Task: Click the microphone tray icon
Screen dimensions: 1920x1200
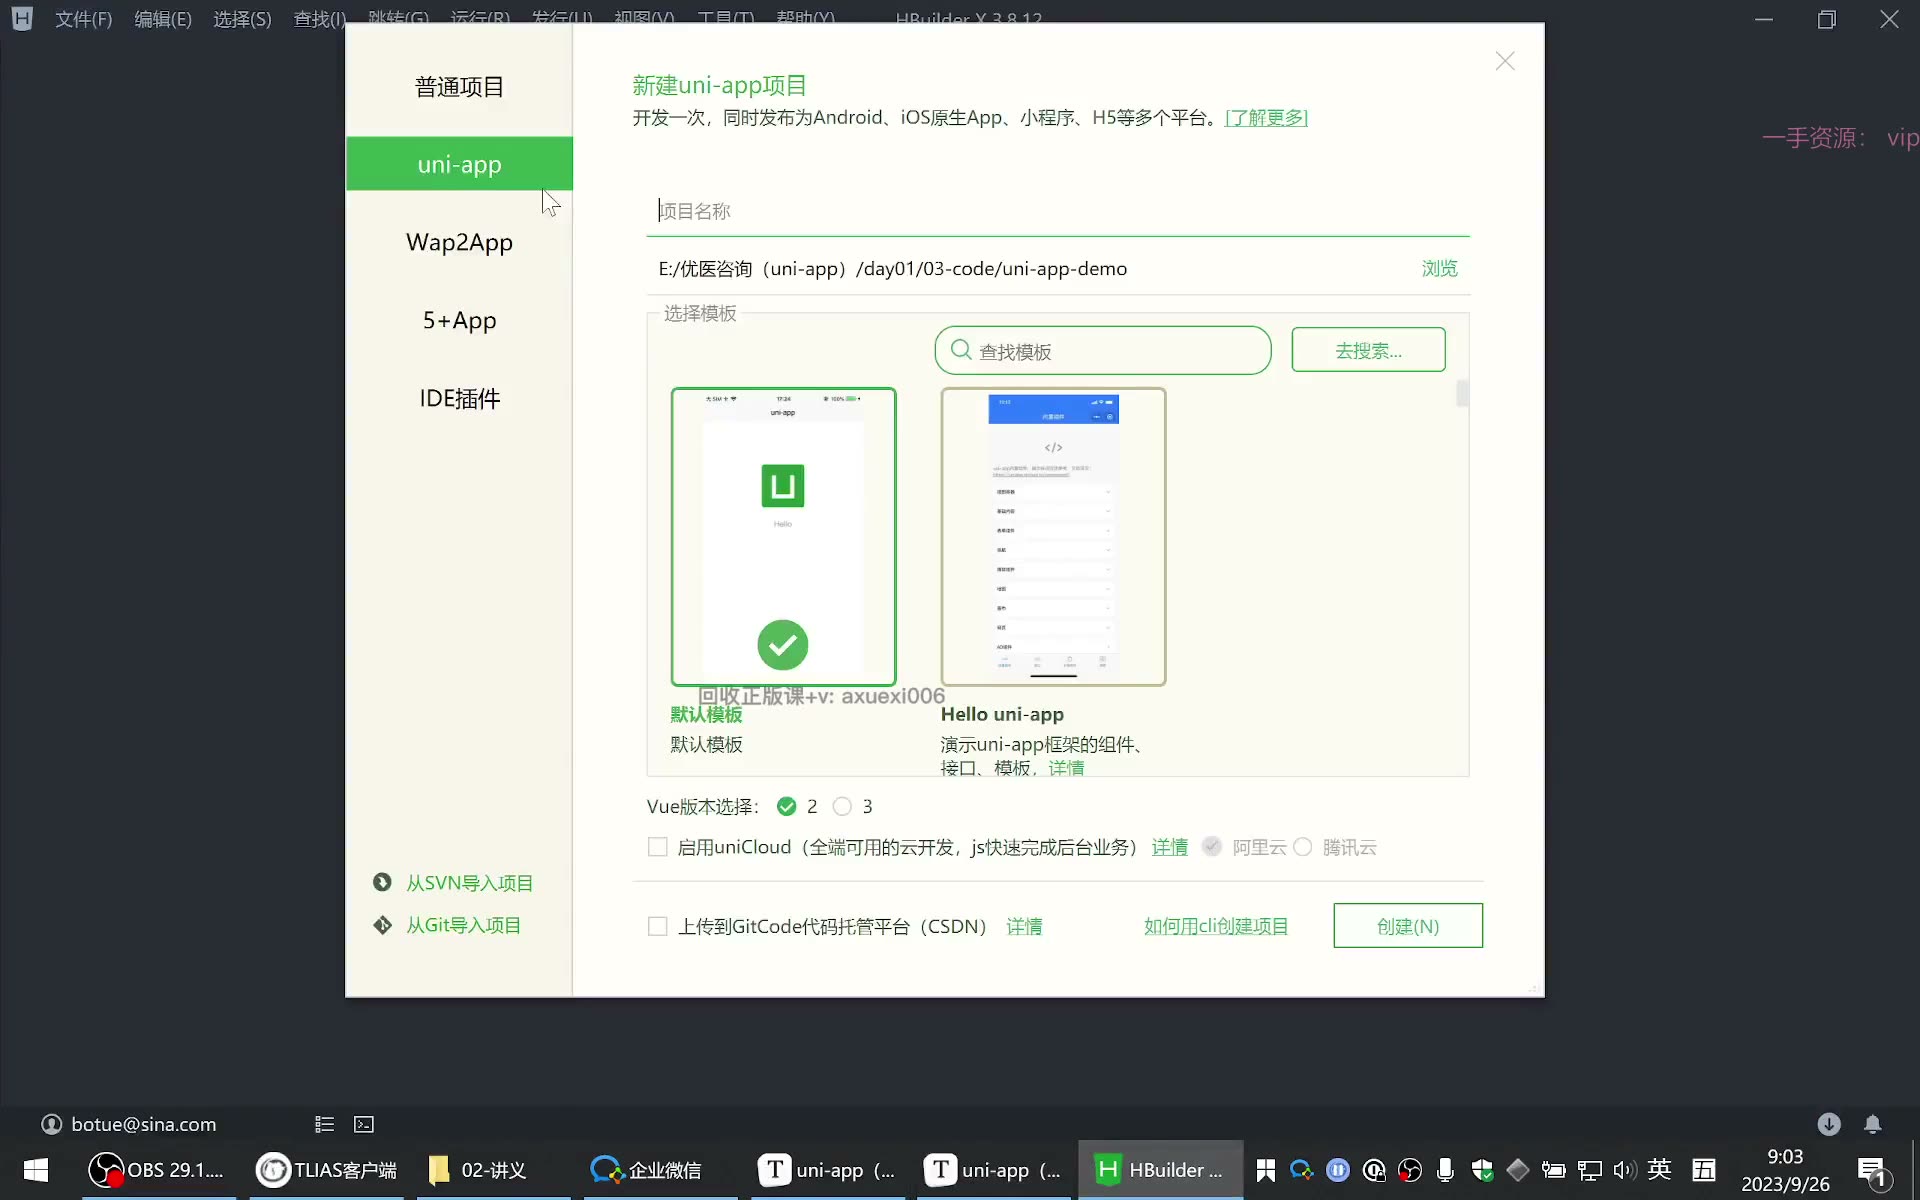Action: pos(1445,1170)
